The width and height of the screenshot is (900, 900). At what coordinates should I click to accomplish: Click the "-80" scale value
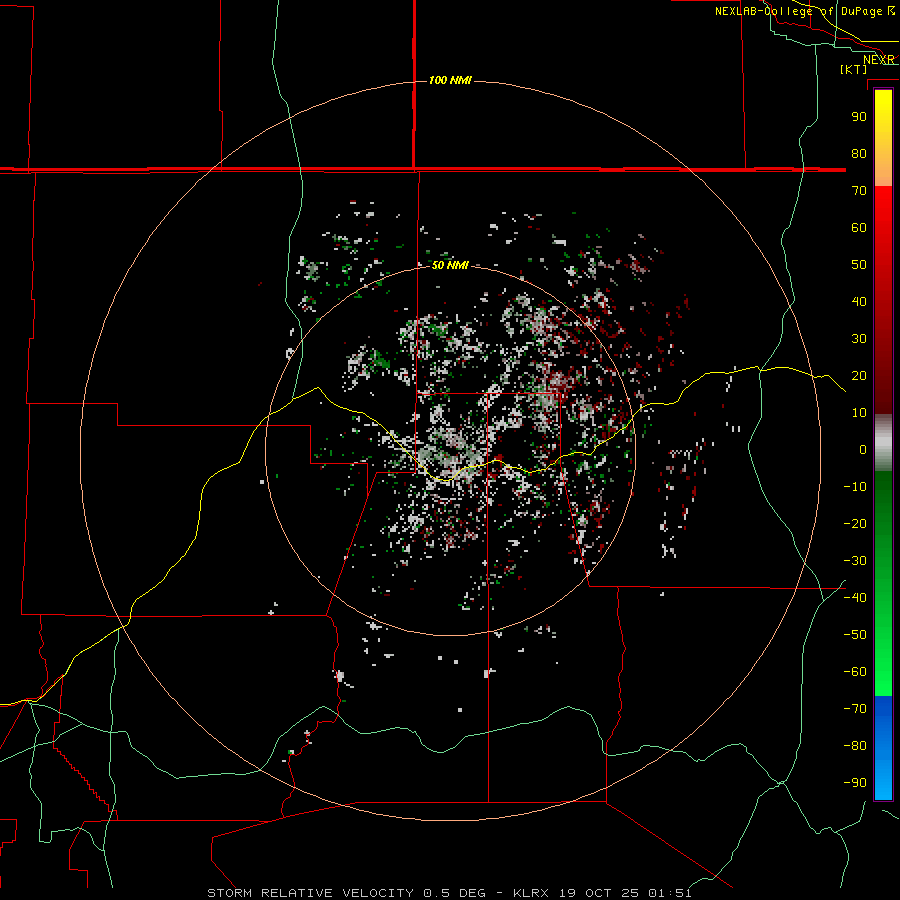pos(855,746)
